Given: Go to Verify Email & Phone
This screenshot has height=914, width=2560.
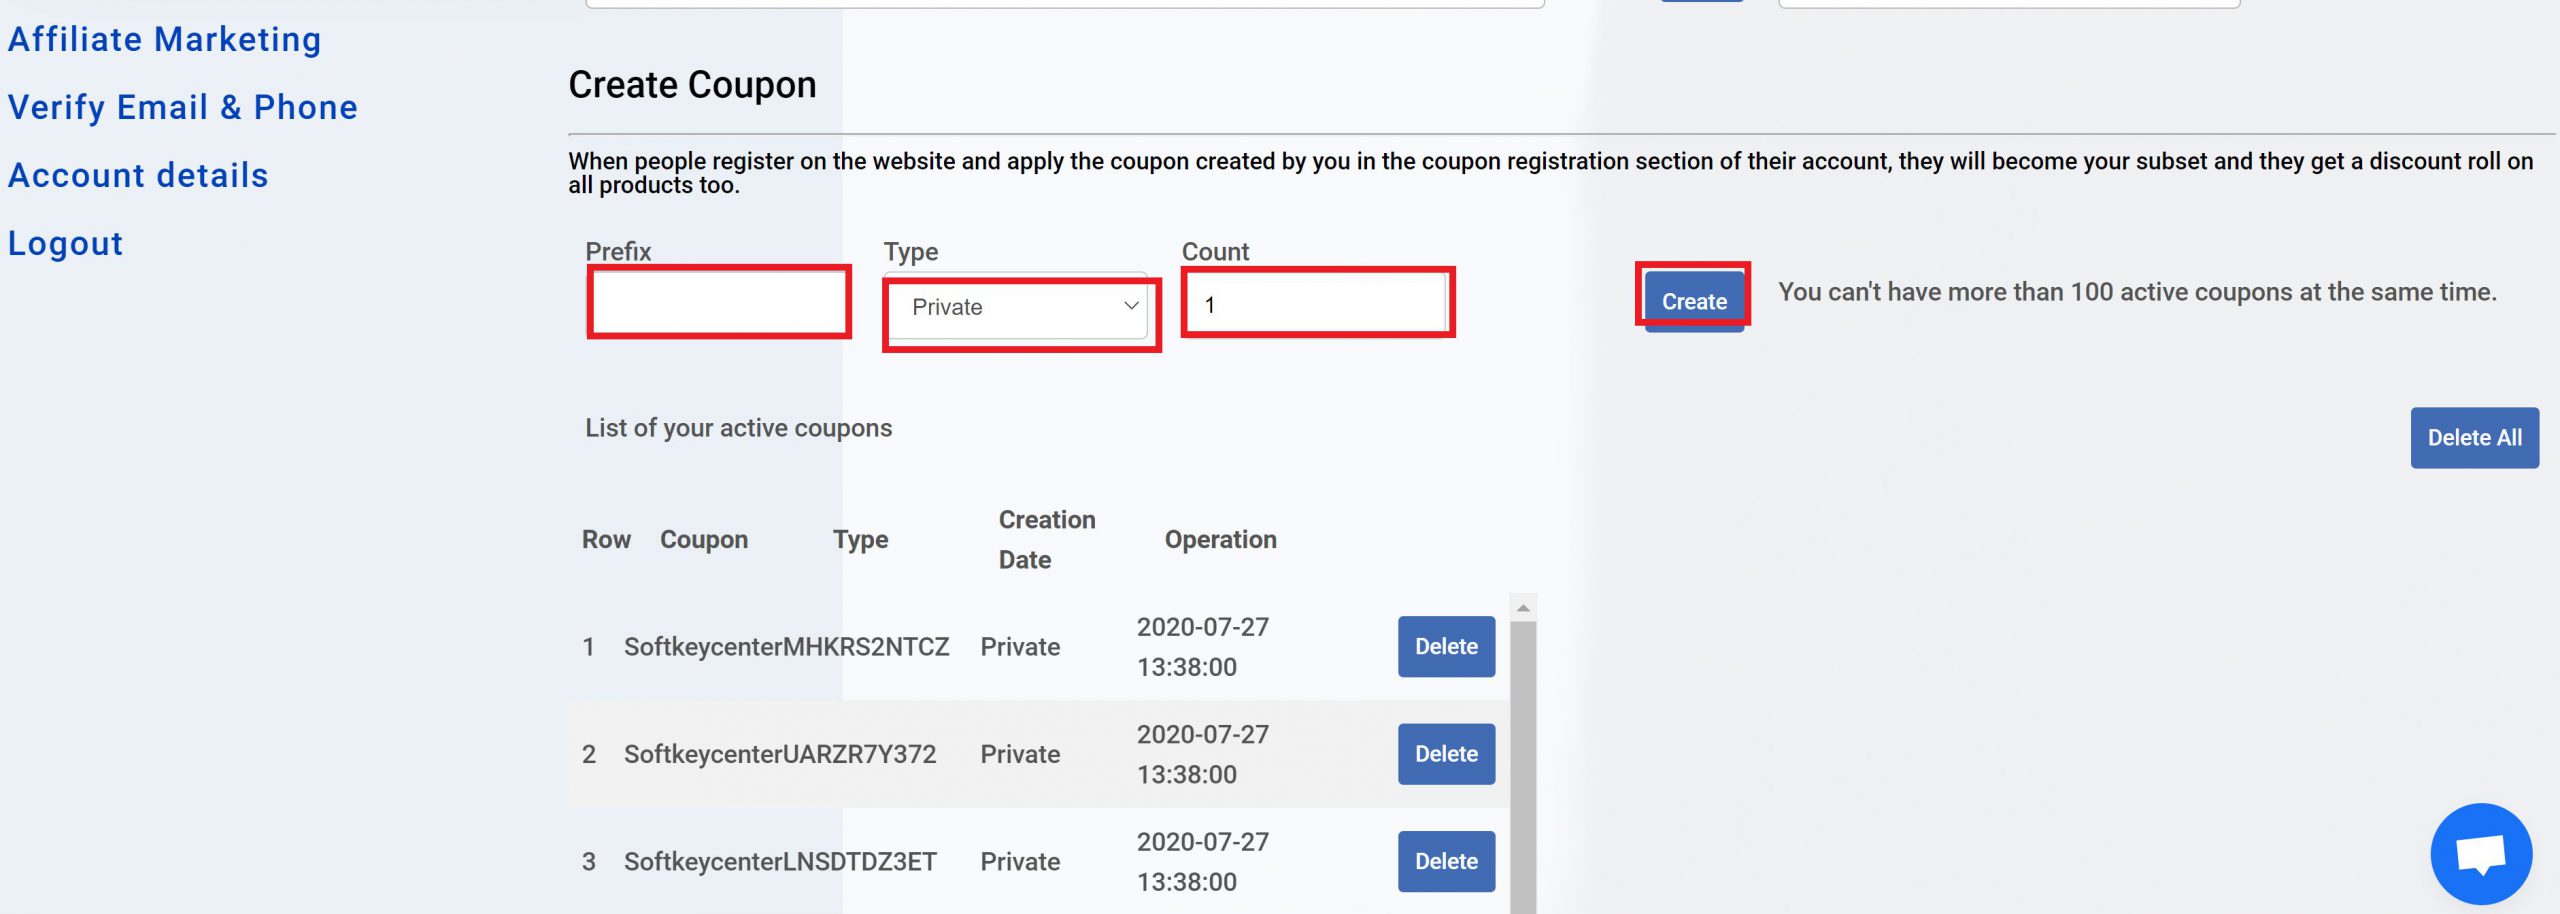Looking at the screenshot, I should tap(183, 108).
